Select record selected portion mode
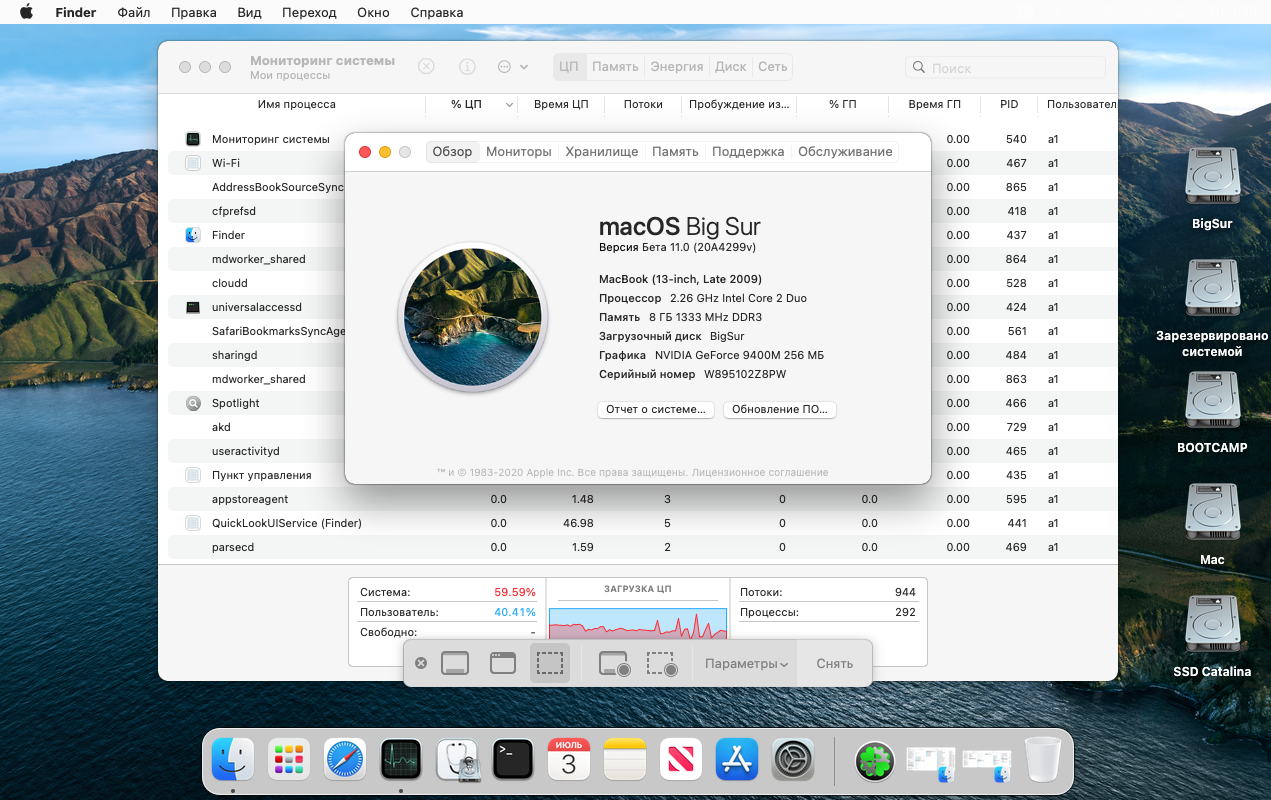Screen dimensions: 1271x800 pyautogui.click(x=662, y=663)
